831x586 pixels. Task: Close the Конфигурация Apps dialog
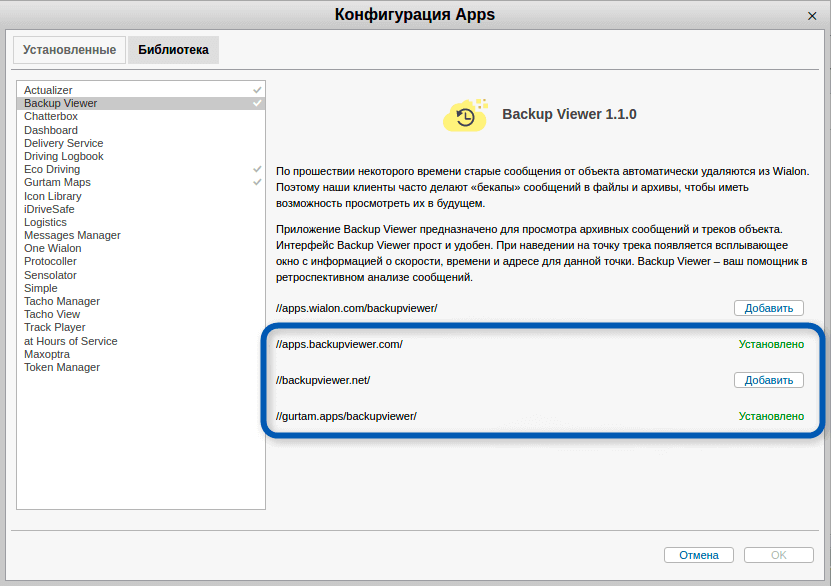[811, 16]
